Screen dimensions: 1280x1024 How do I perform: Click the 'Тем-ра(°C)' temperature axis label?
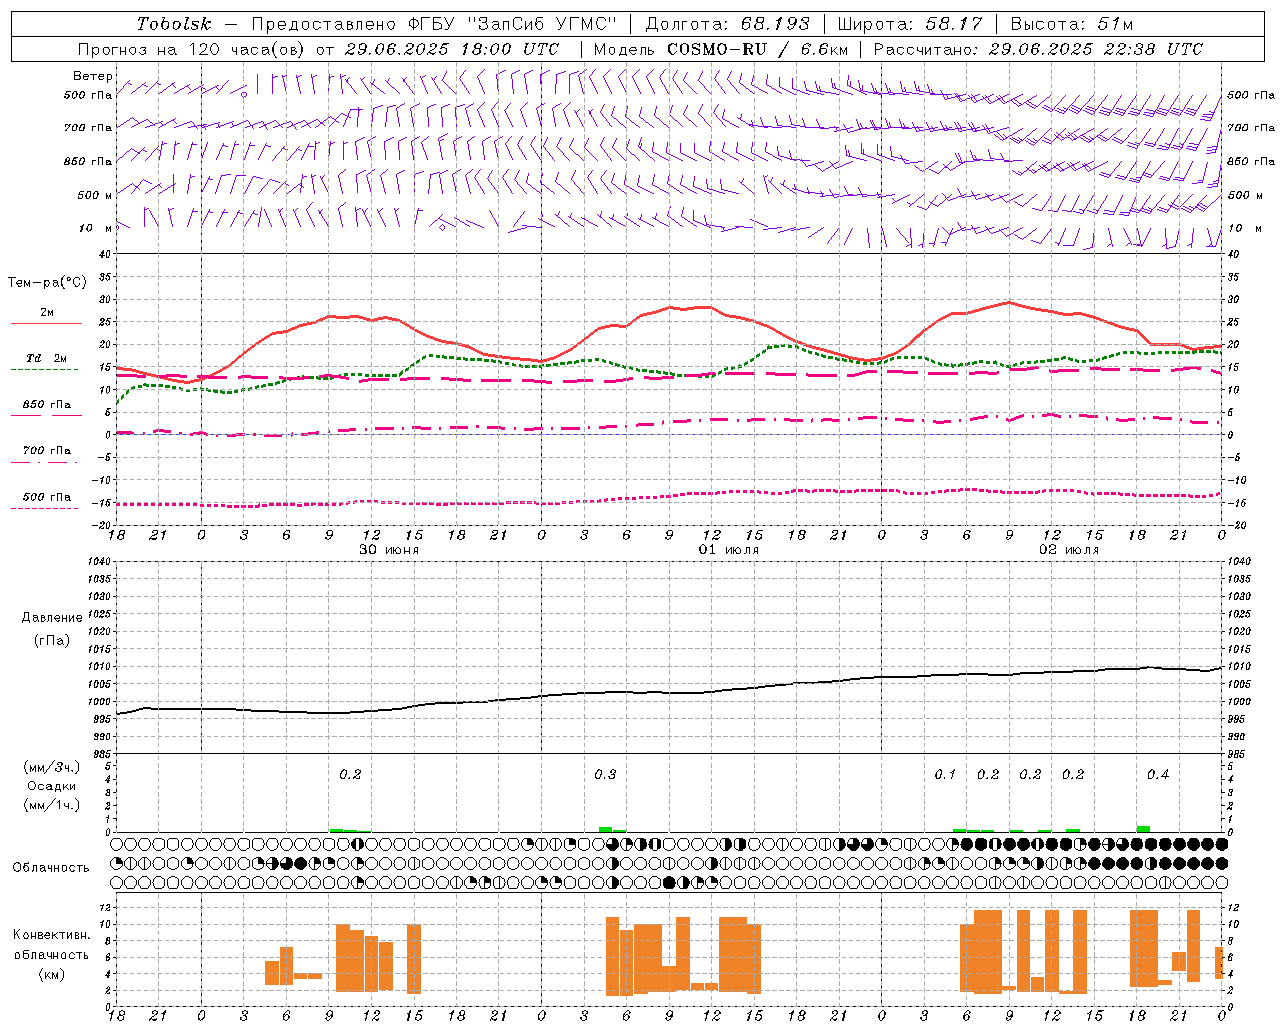tap(47, 283)
